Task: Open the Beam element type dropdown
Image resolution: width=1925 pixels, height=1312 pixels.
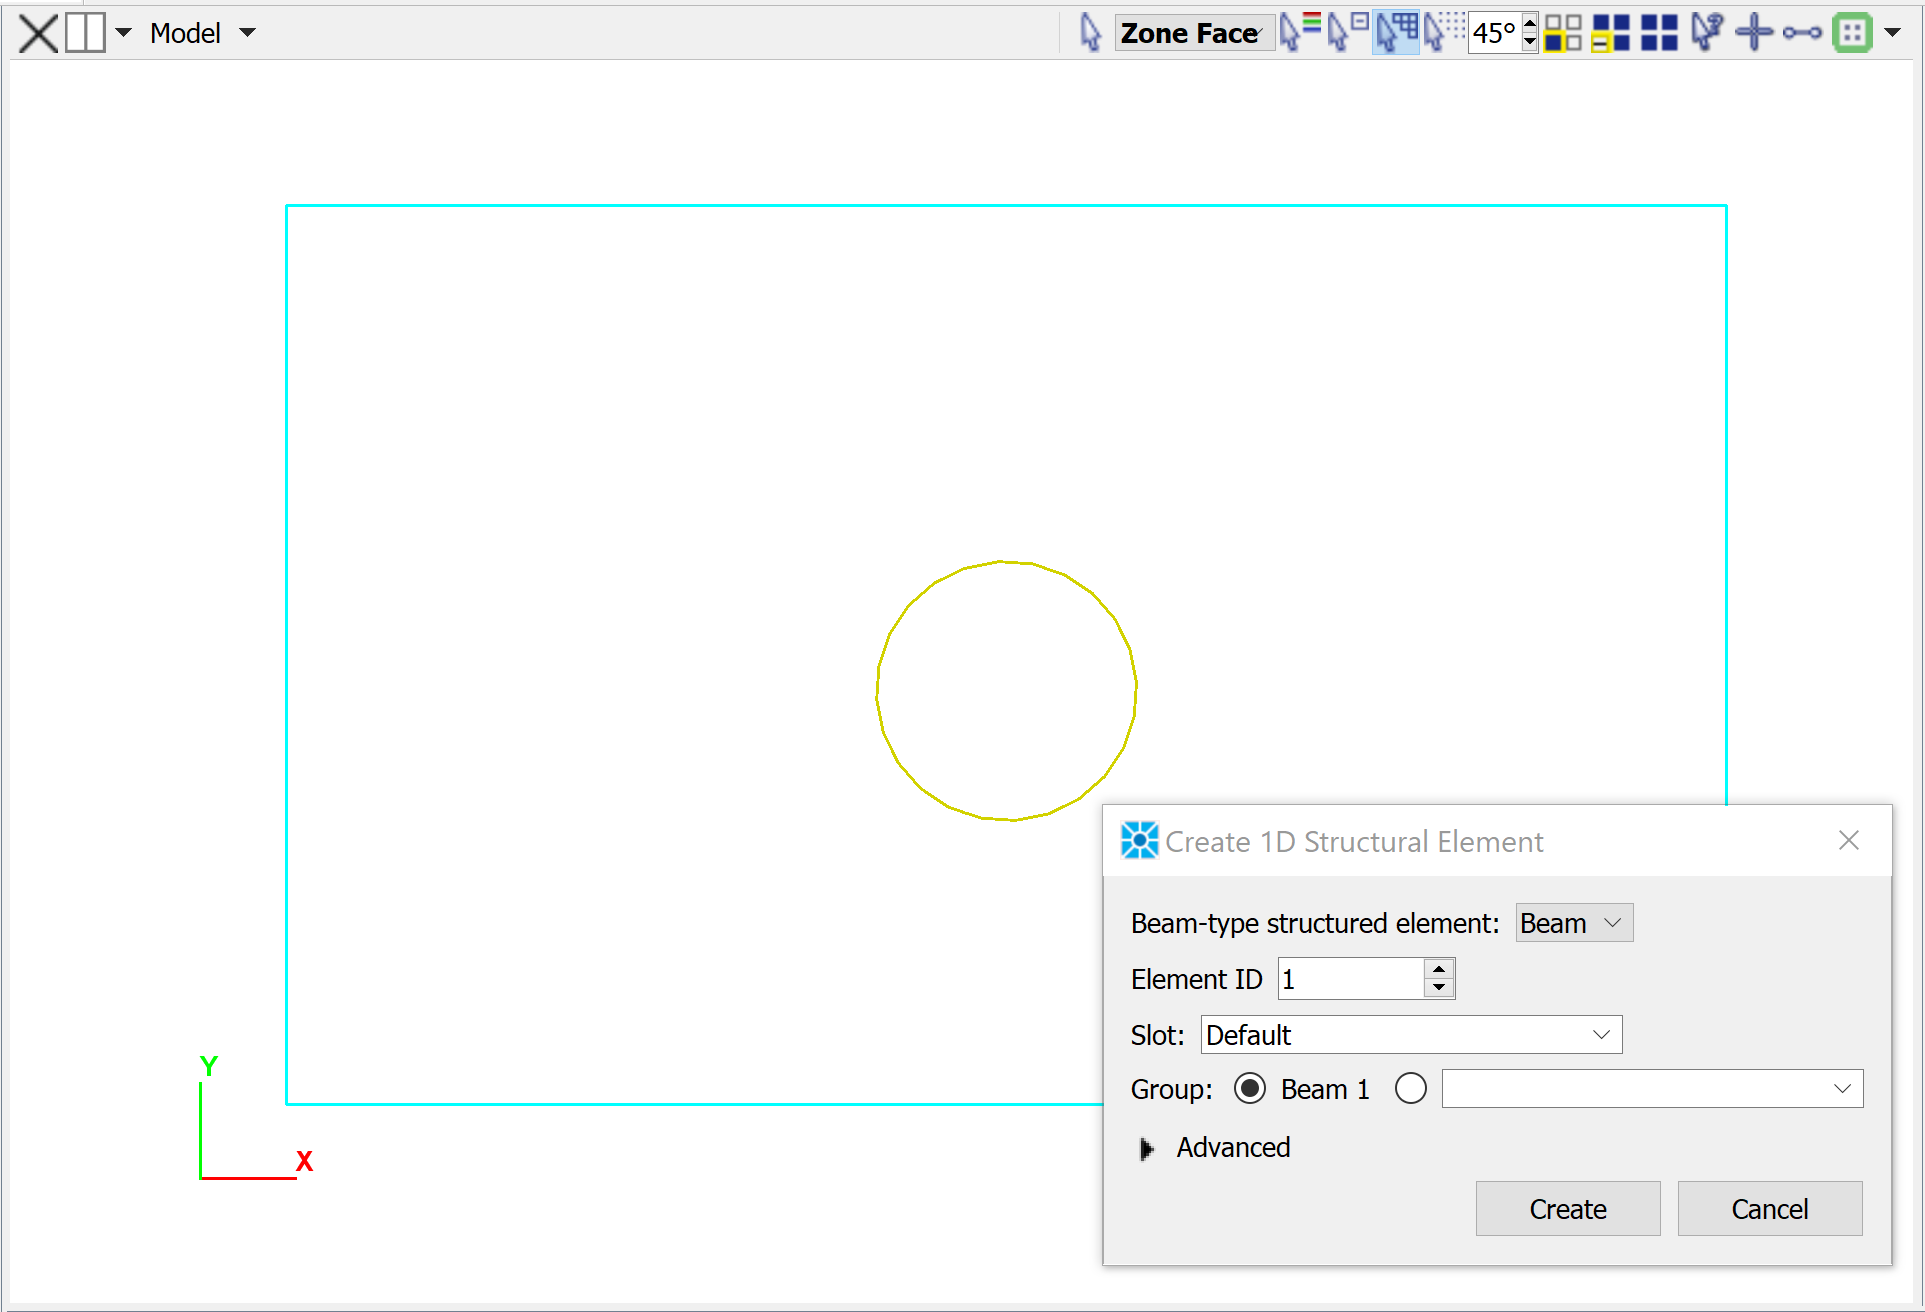Action: (x=1574, y=923)
